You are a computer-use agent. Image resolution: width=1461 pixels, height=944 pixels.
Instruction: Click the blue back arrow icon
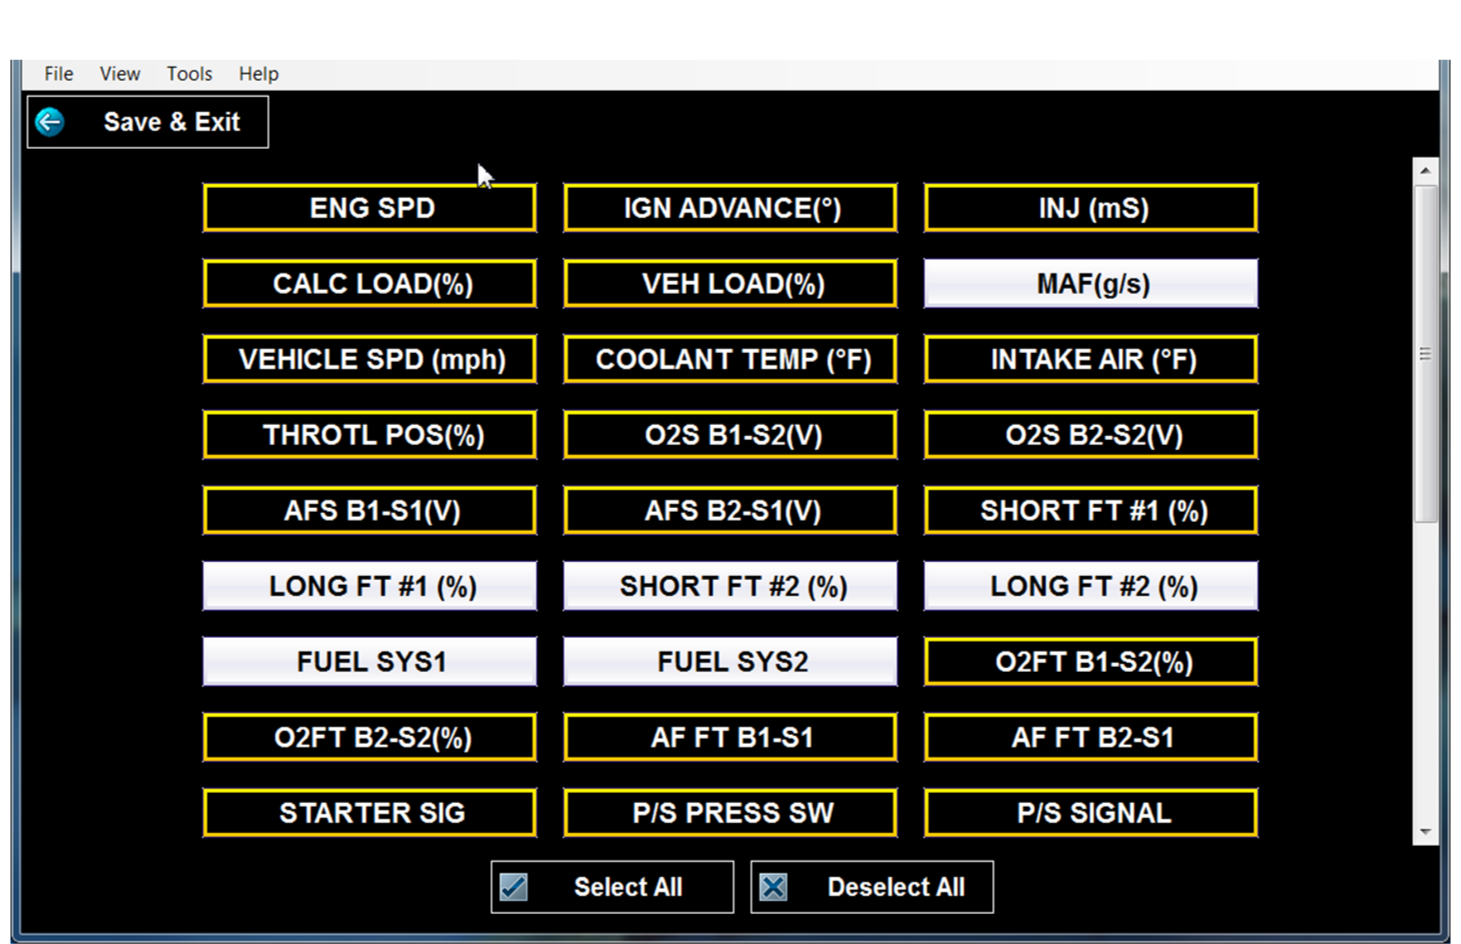click(50, 122)
